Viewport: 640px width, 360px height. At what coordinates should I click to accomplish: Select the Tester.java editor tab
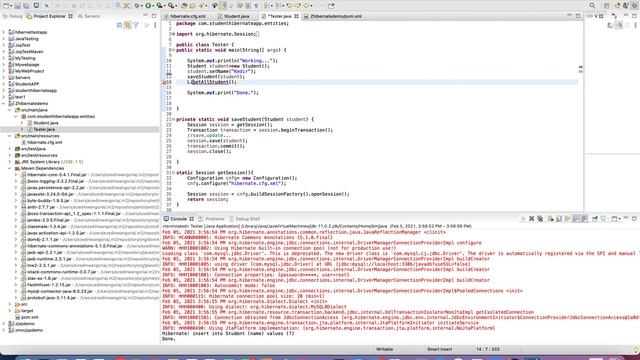(x=280, y=16)
